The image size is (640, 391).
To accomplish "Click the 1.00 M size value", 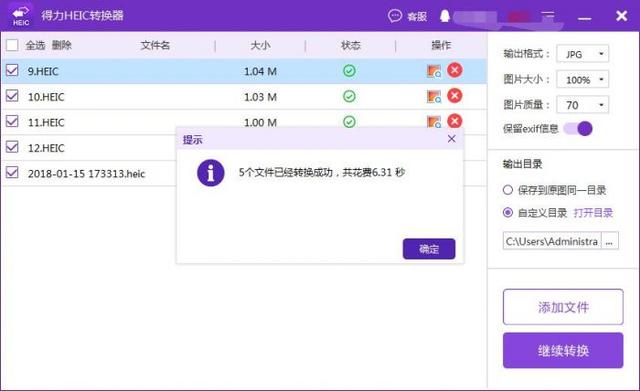I will 260,122.
